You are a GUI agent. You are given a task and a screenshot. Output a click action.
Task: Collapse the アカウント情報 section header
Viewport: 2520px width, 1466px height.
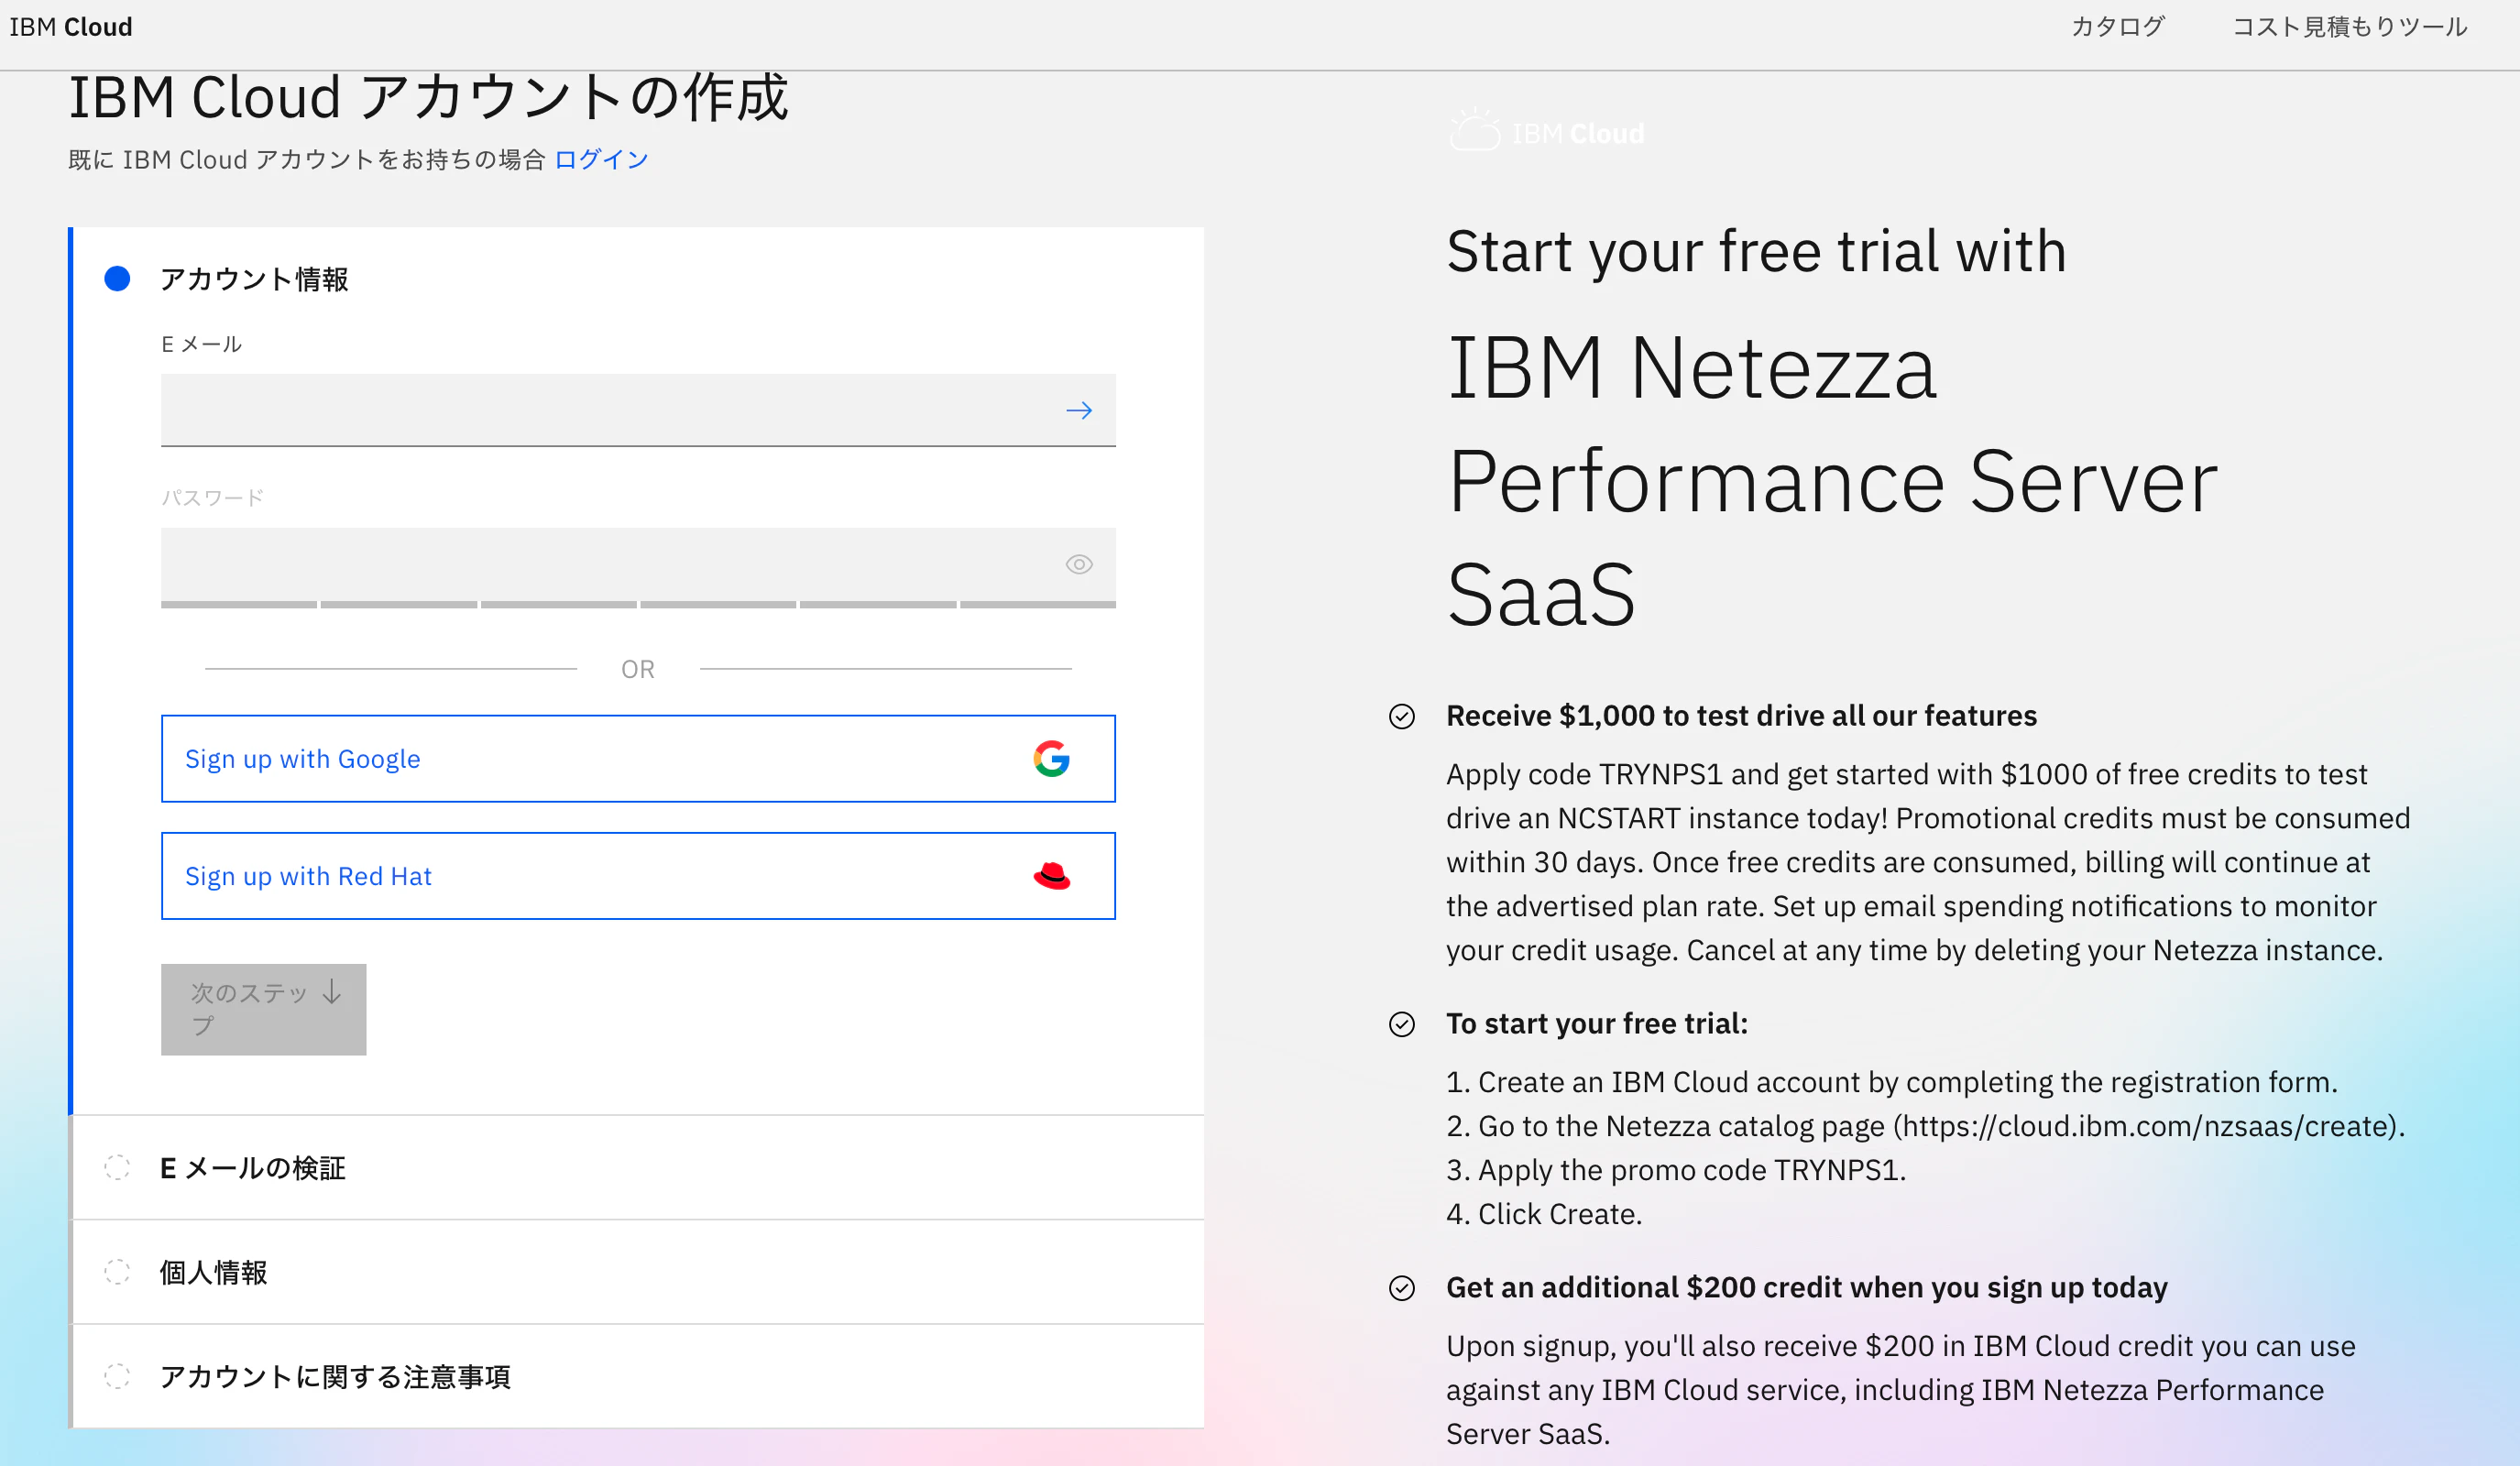(x=254, y=279)
